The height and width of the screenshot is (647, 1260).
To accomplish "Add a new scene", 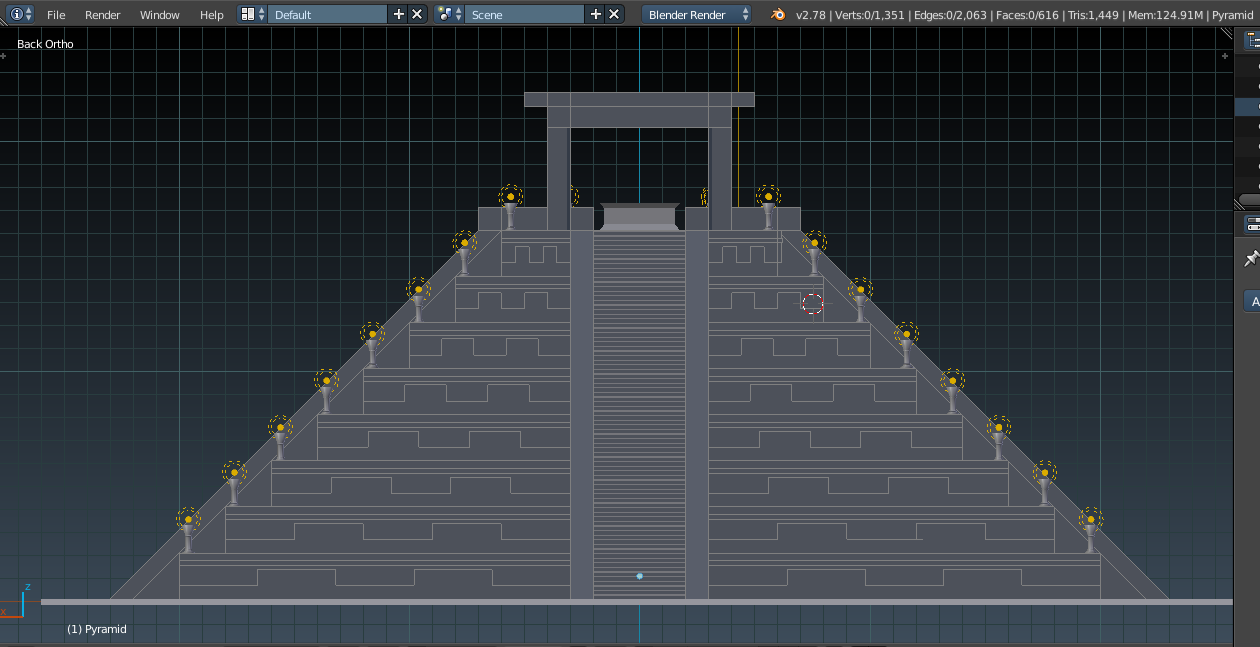I will tap(596, 14).
